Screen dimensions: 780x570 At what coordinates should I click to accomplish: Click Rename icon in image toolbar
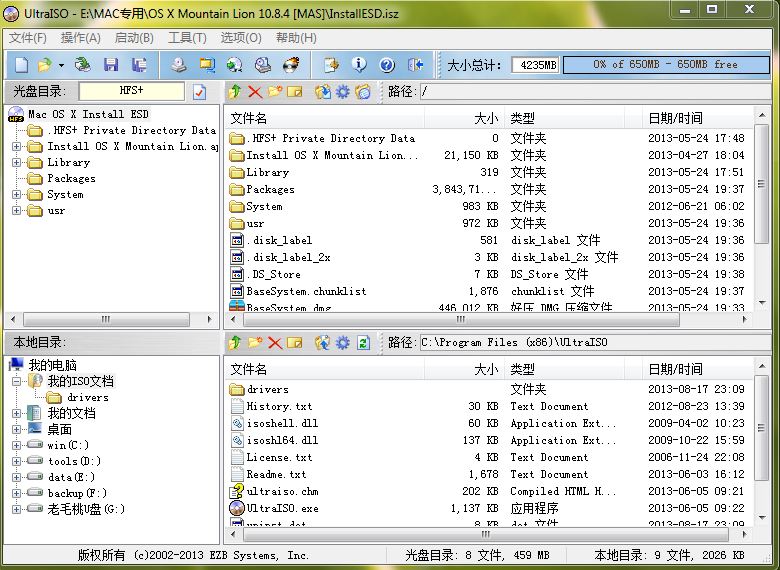coord(294,92)
